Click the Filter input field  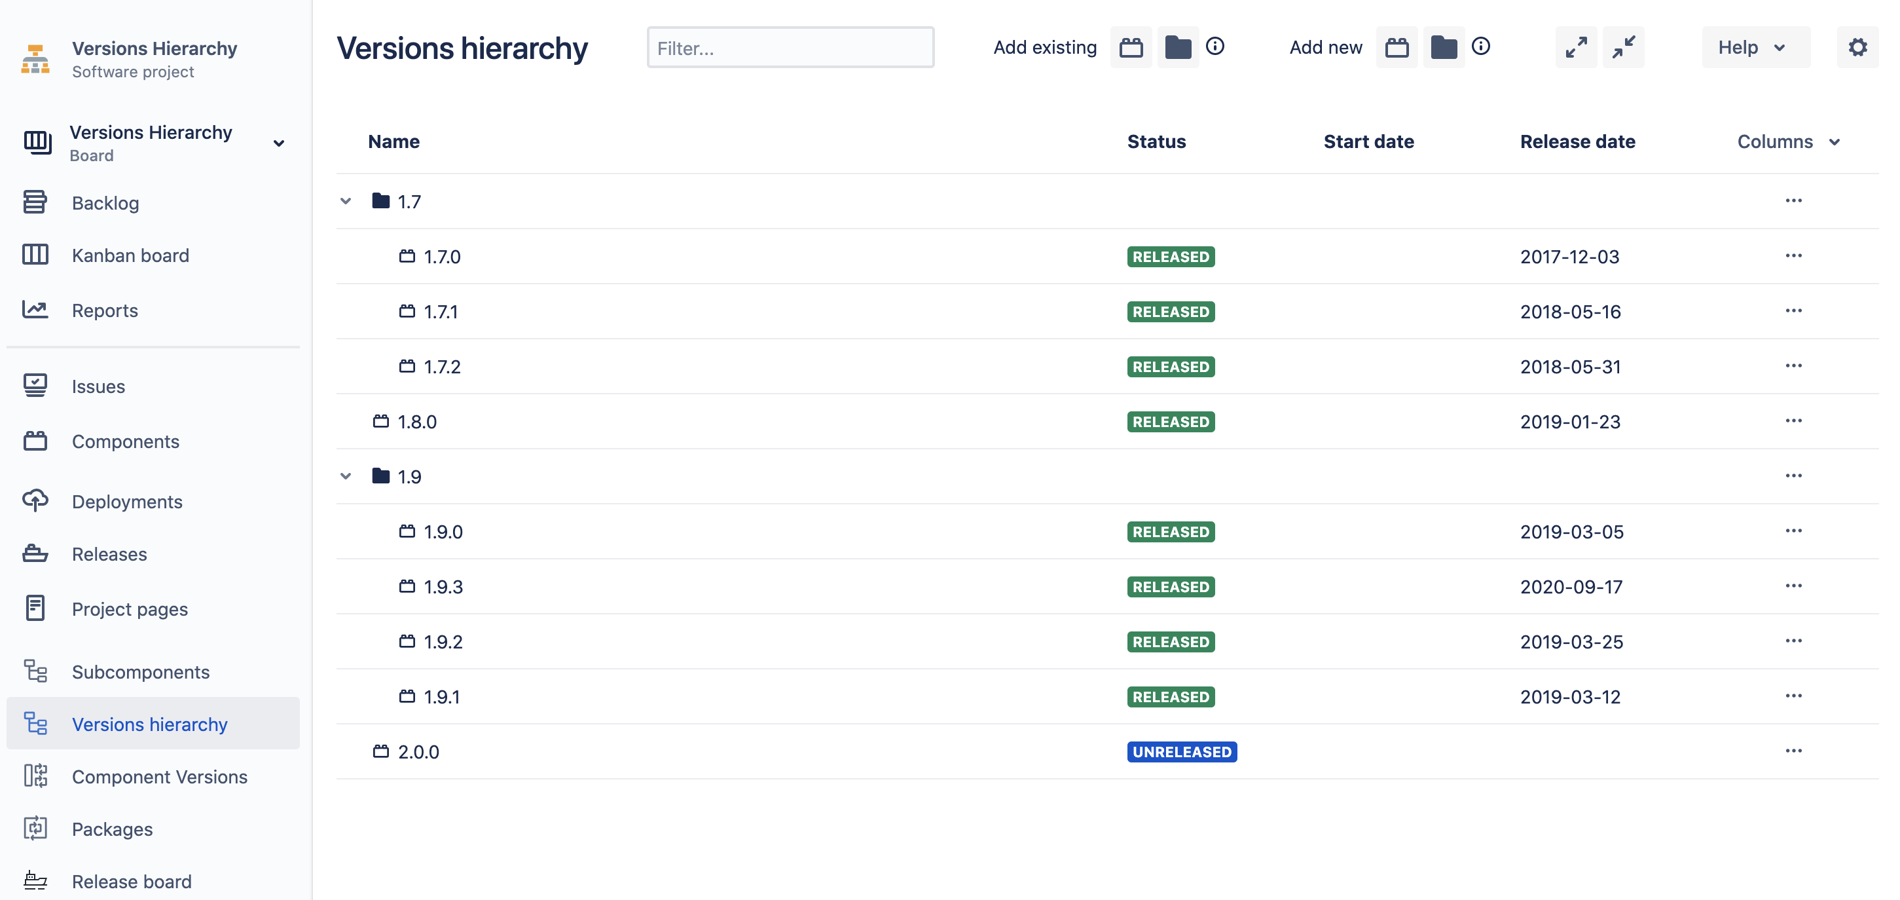pos(791,47)
